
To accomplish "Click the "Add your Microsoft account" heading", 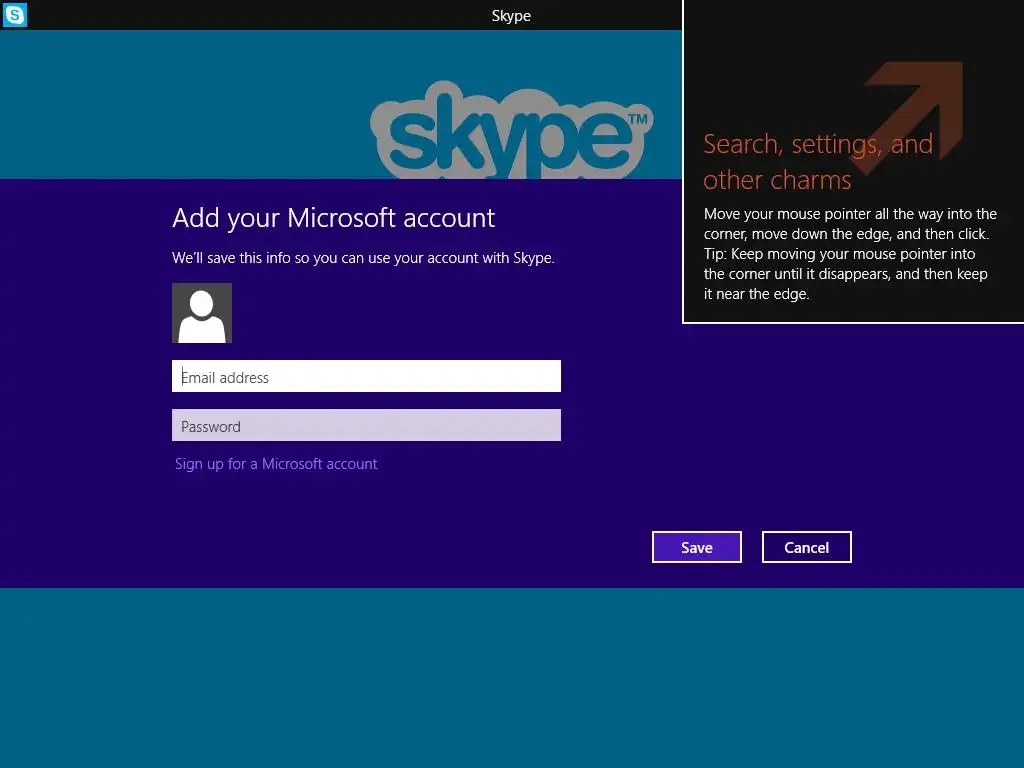I will coord(334,217).
